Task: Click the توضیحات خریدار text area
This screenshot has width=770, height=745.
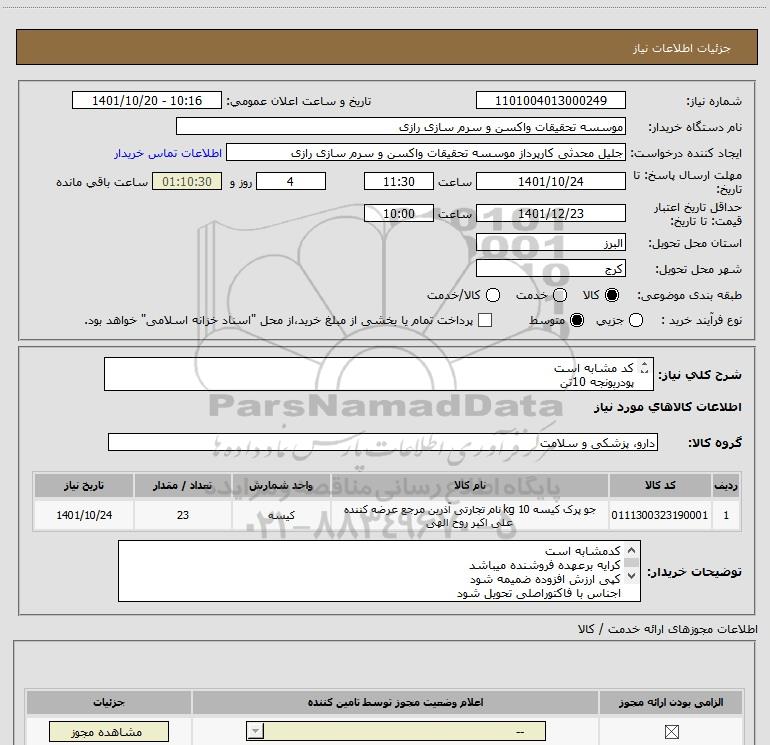Action: click(x=379, y=571)
